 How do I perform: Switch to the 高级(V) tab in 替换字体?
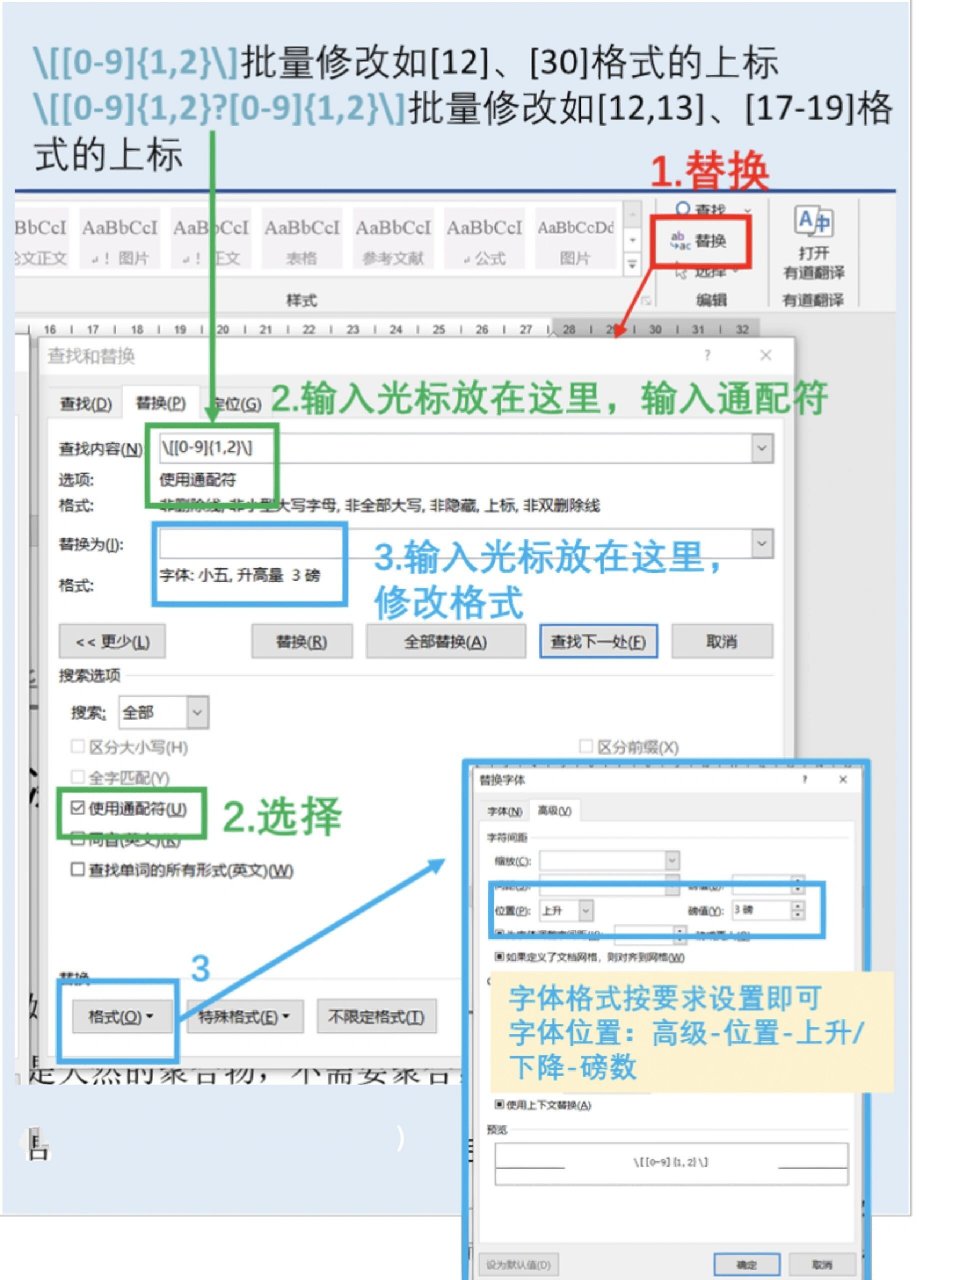554,811
